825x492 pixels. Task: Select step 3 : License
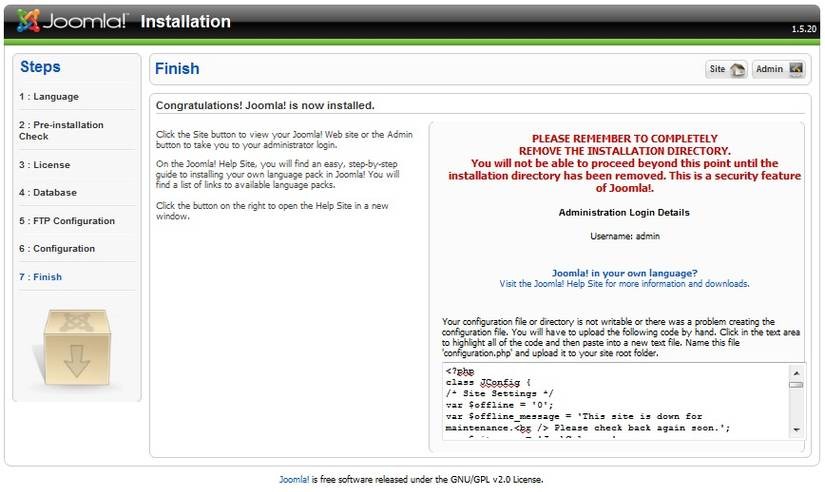click(45, 165)
